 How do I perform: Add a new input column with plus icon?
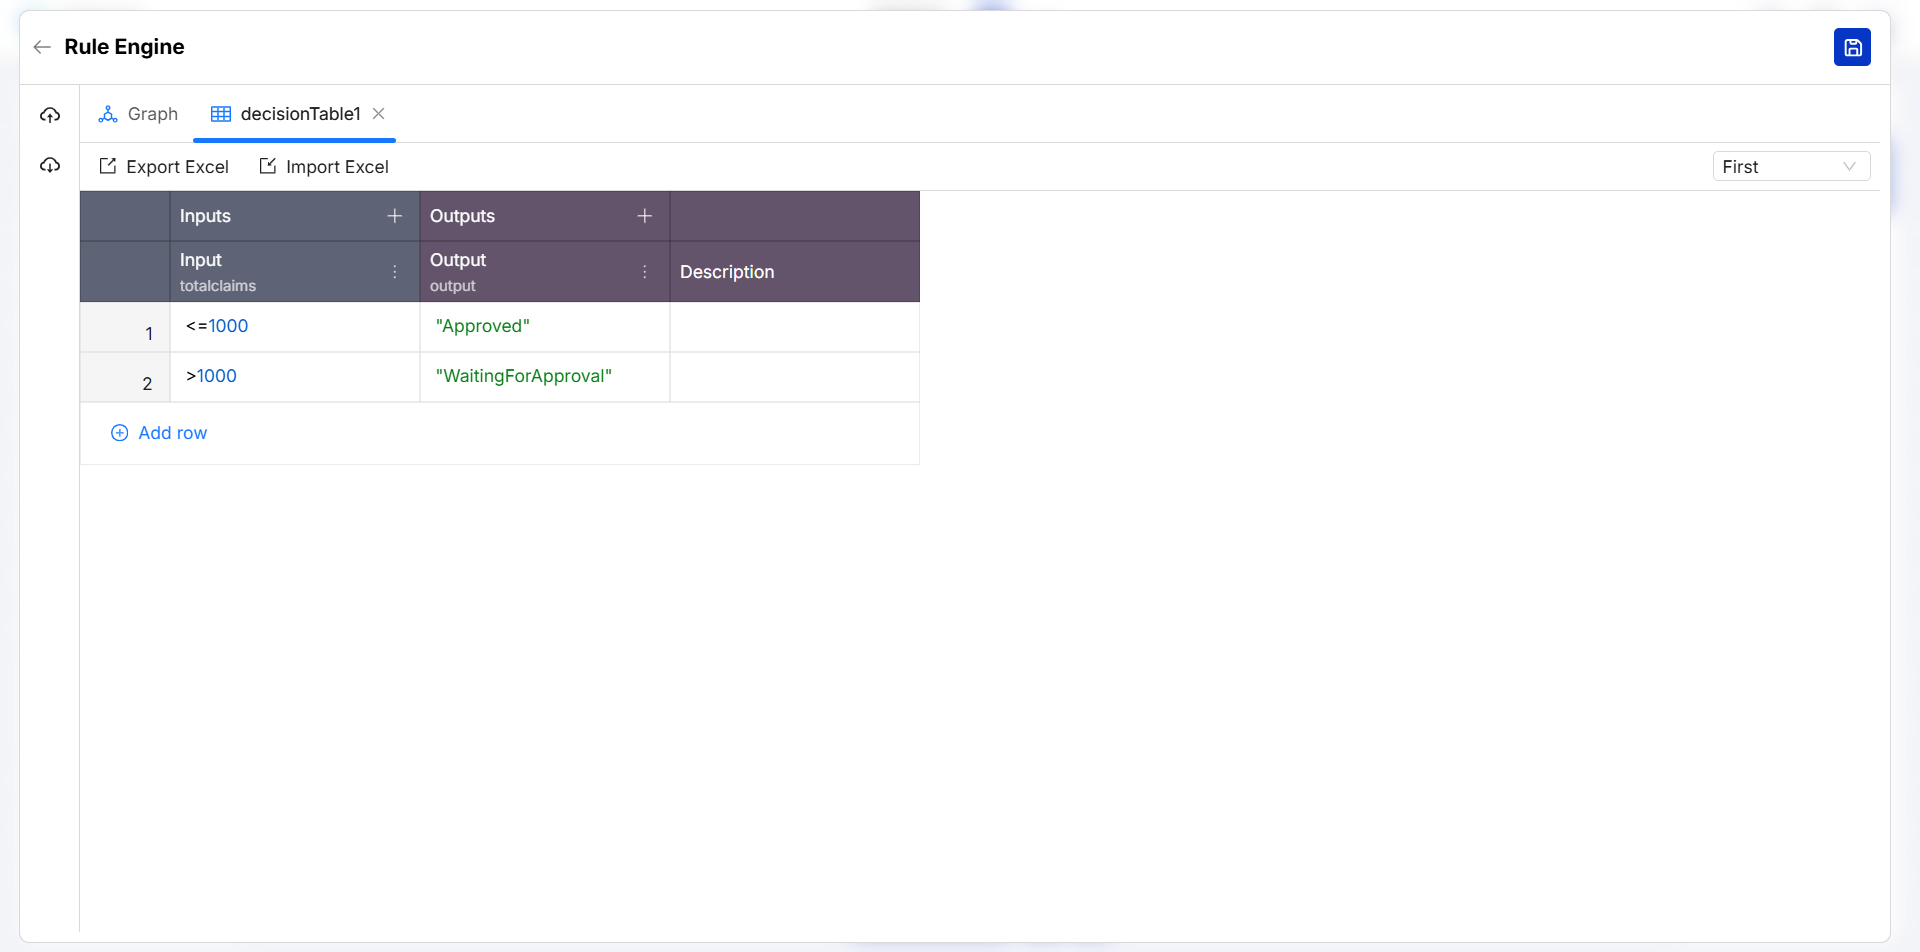pos(395,216)
